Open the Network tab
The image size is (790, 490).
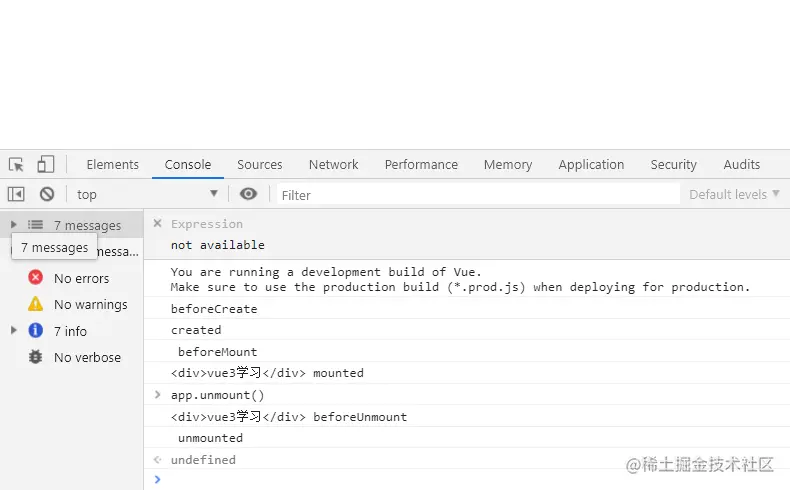coord(333,165)
